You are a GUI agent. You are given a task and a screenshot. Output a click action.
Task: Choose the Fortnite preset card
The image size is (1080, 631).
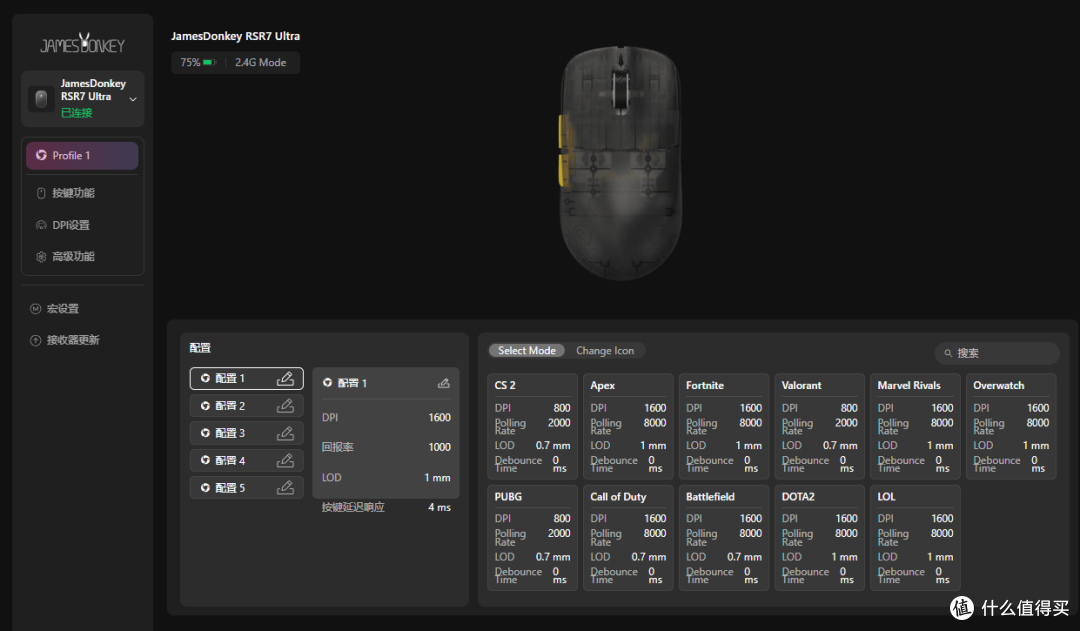pos(724,426)
